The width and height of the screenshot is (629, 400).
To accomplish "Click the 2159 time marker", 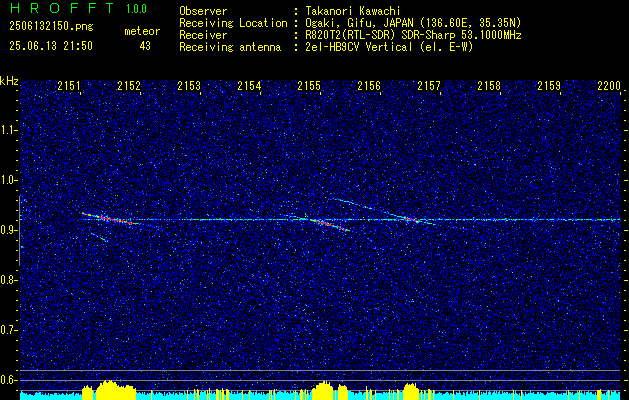I will pyautogui.click(x=549, y=85).
